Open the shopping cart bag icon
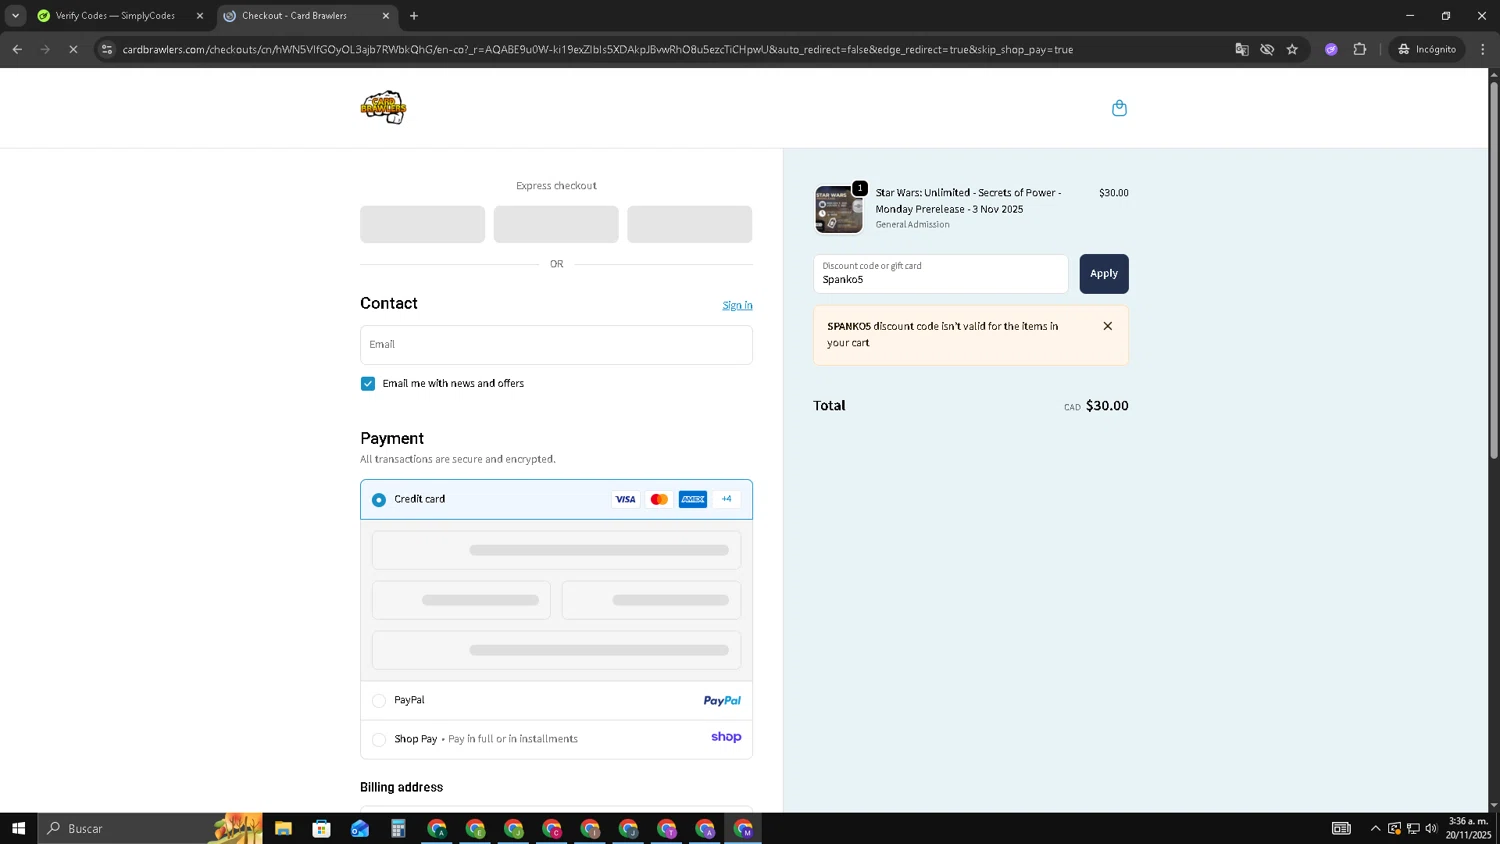 (x=1119, y=108)
